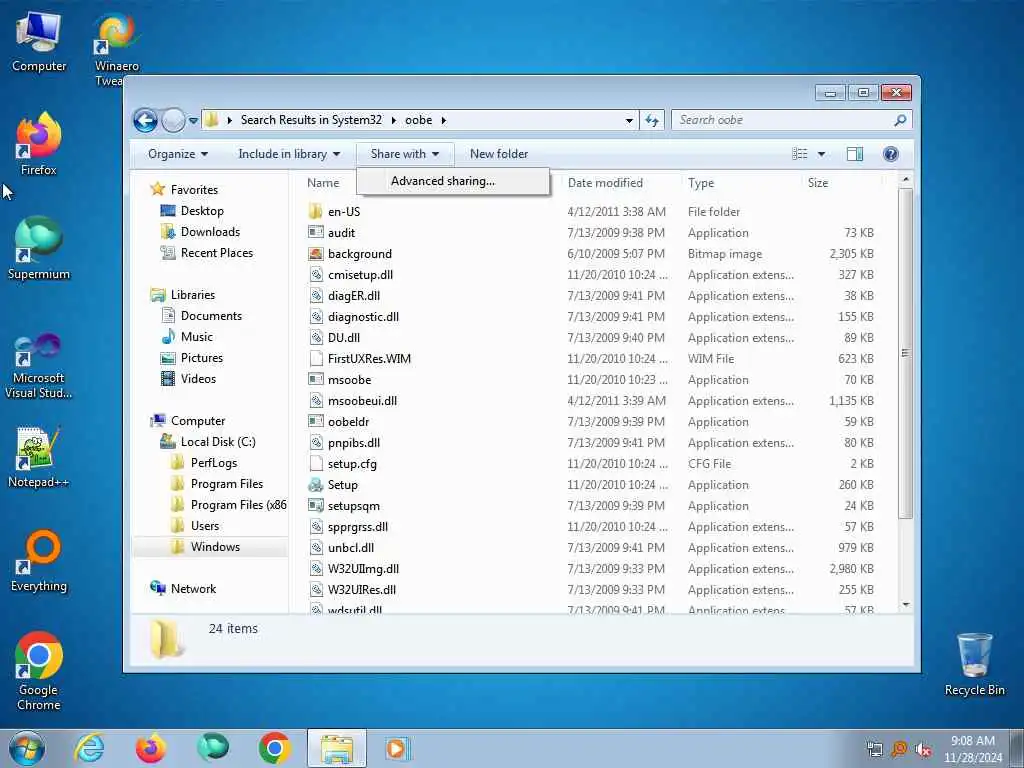The height and width of the screenshot is (768, 1024).
Task: Click the Windows Start button
Action: (27, 748)
